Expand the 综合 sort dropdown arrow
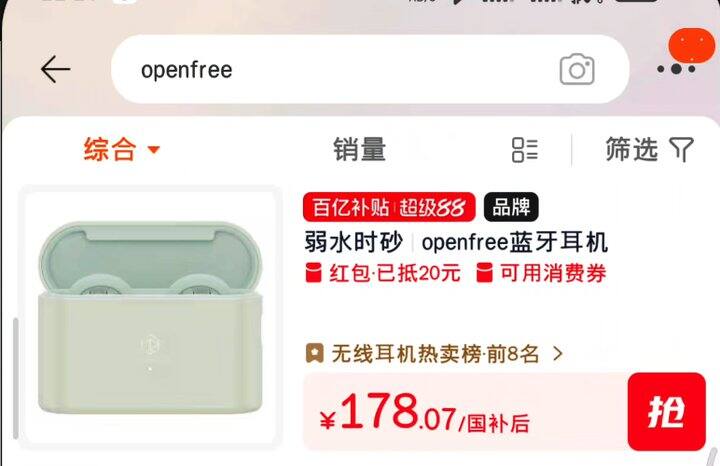 coord(154,150)
